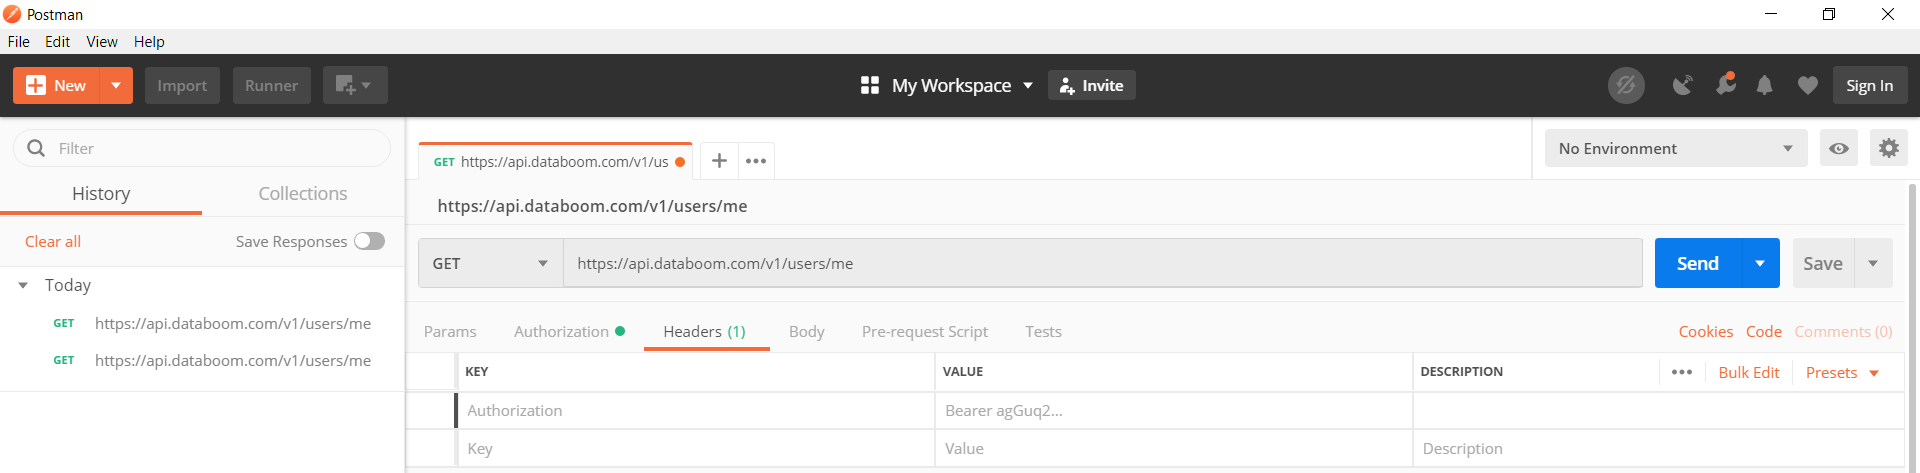
Task: Open settings wrench icon in header
Action: [x=1726, y=85]
